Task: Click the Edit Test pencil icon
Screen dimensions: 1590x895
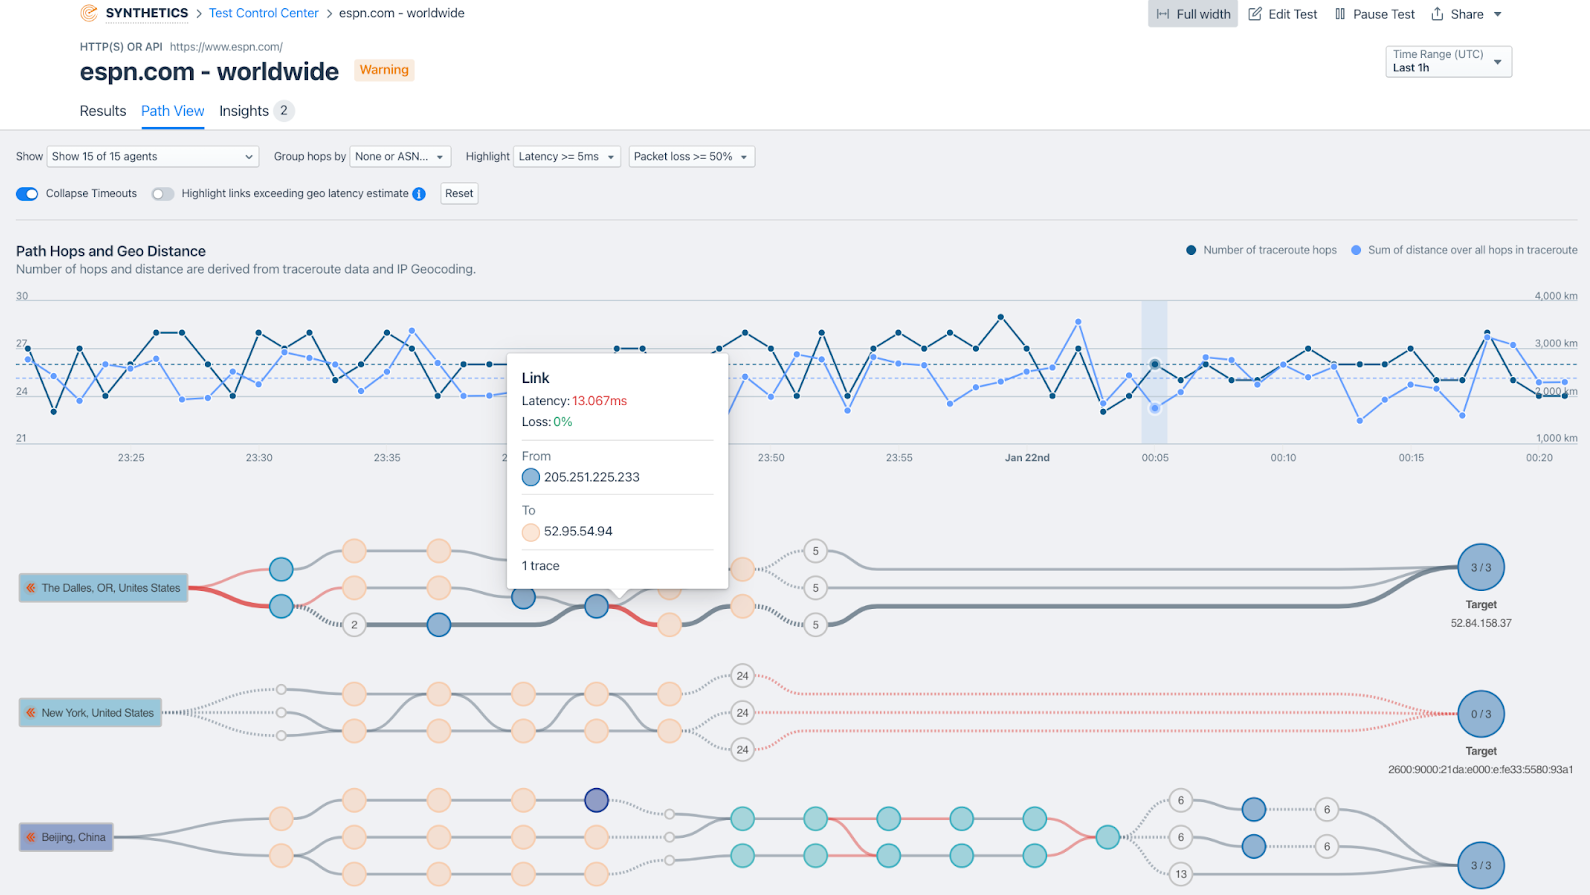Action: pyautogui.click(x=1255, y=14)
